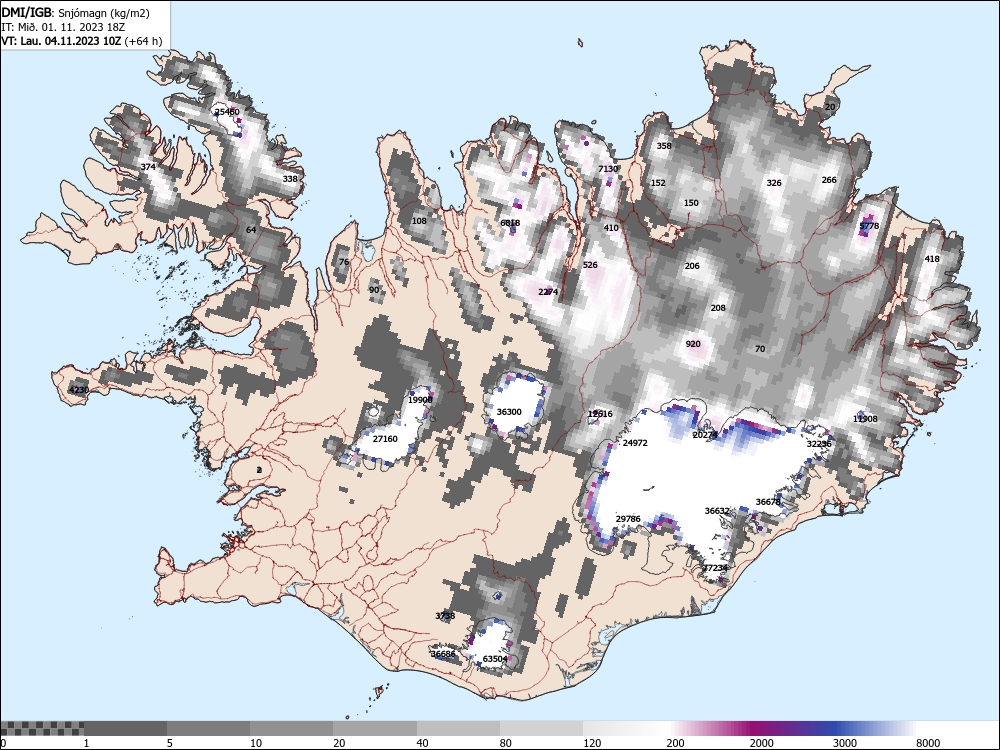Click the map value 70
This screenshot has width=1000, height=750.
(760, 349)
